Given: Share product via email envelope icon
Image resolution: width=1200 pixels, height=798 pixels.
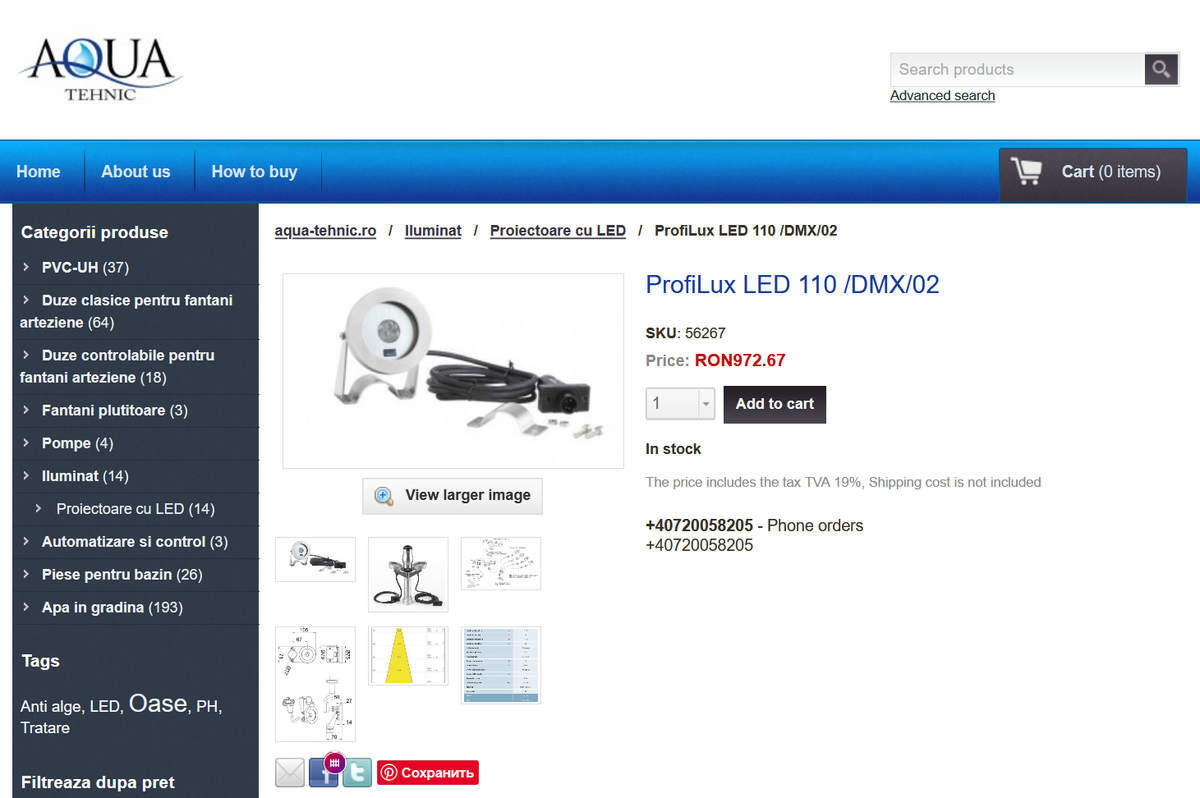Looking at the screenshot, I should pos(290,772).
